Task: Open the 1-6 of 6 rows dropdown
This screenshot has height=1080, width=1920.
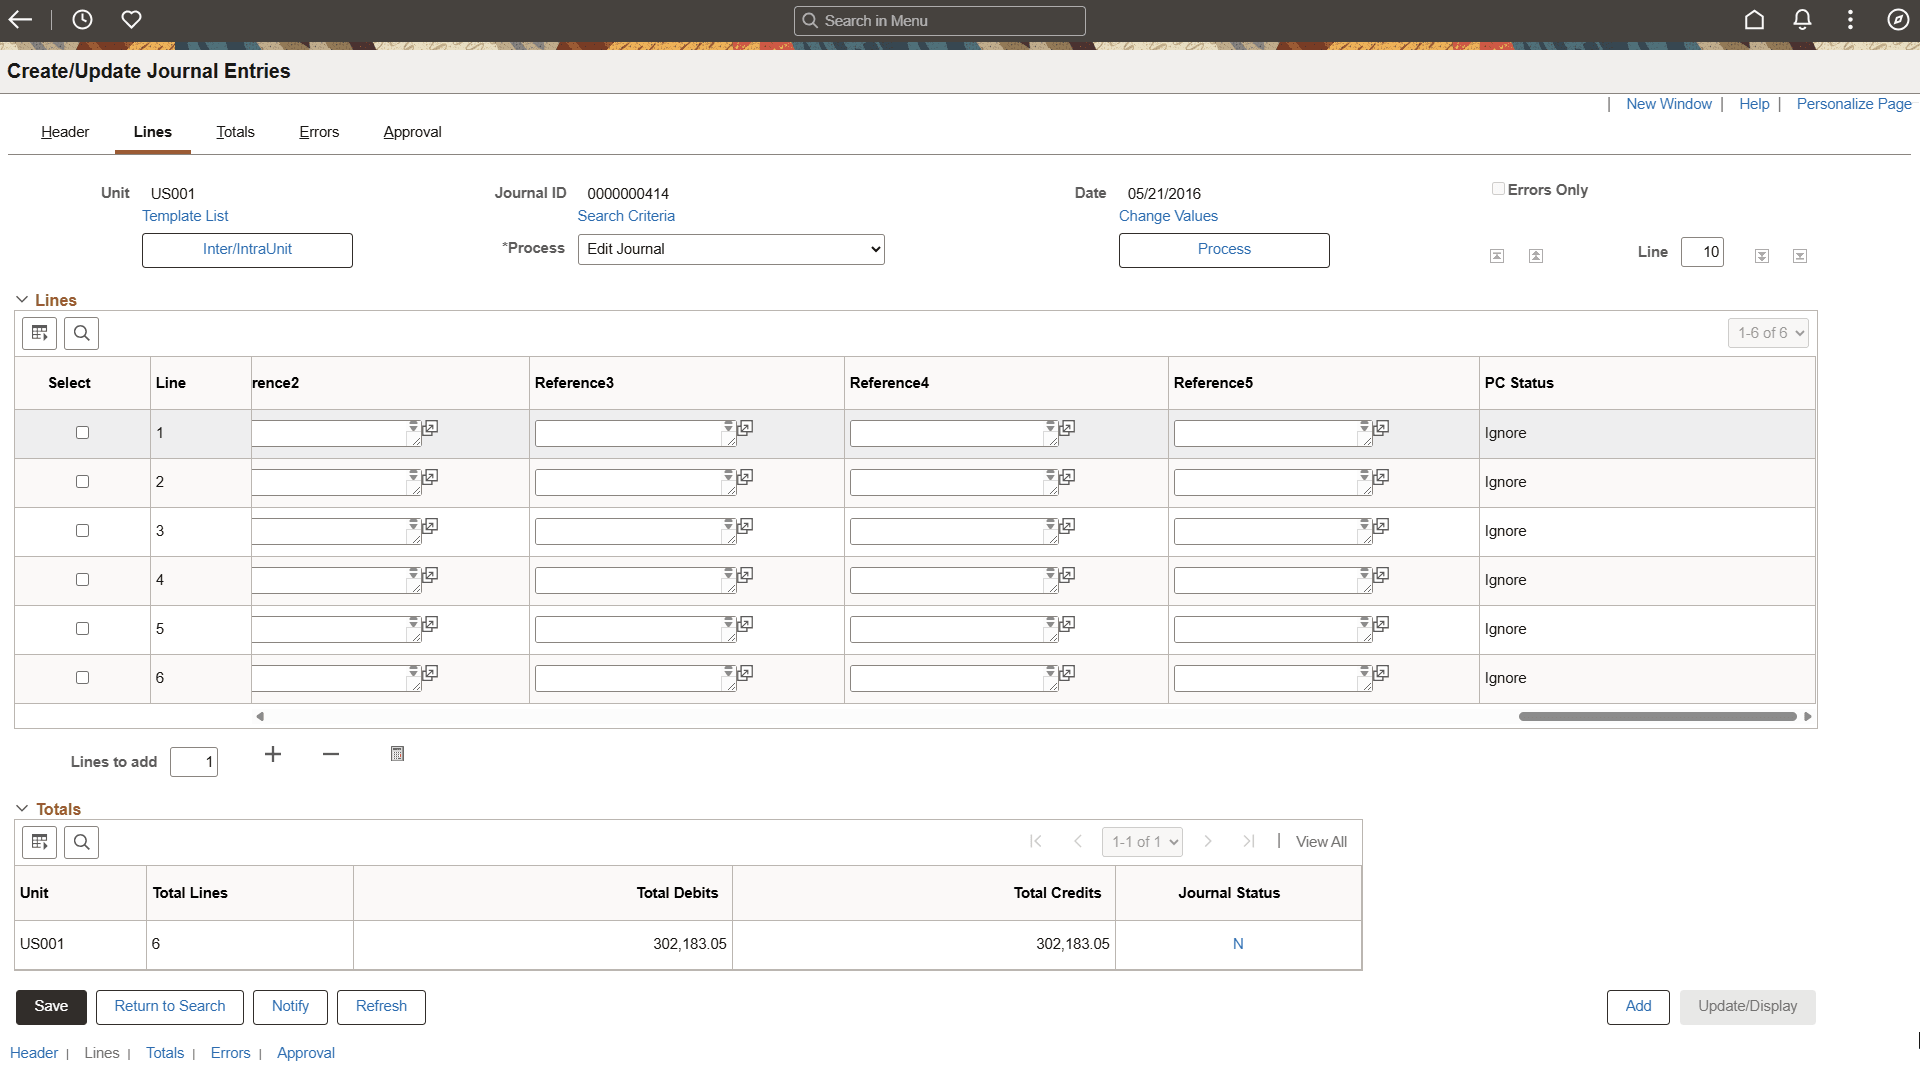Action: coord(1768,333)
